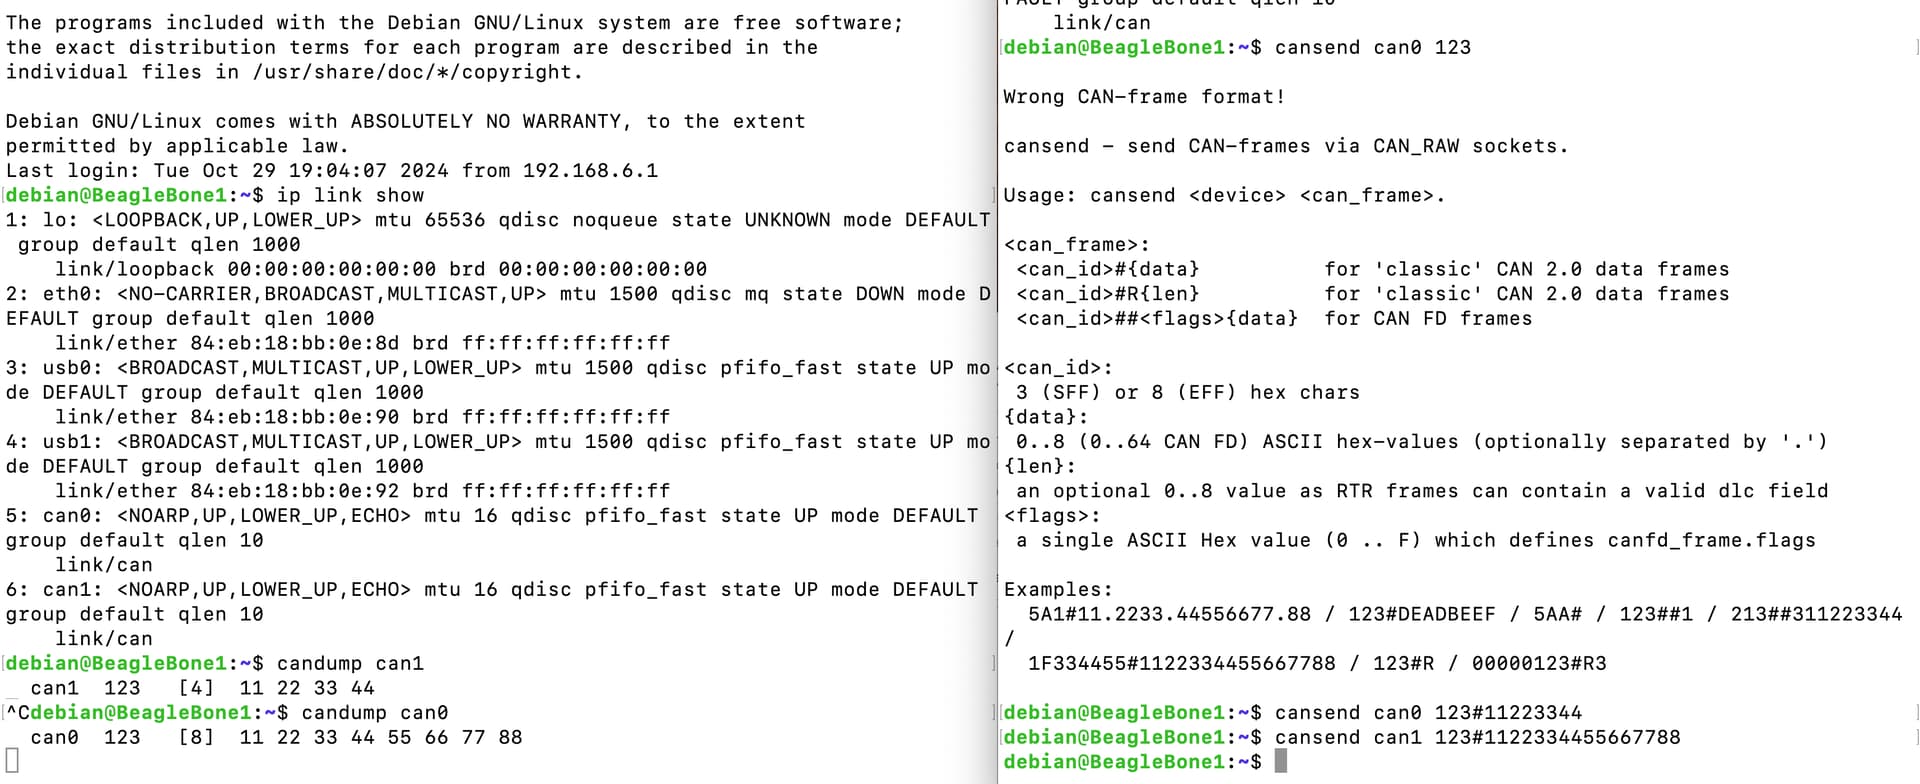Viewport: 1920px width, 784px height.
Task: Click the /usr/share/doc/*/copyright file path
Action: [x=417, y=72]
